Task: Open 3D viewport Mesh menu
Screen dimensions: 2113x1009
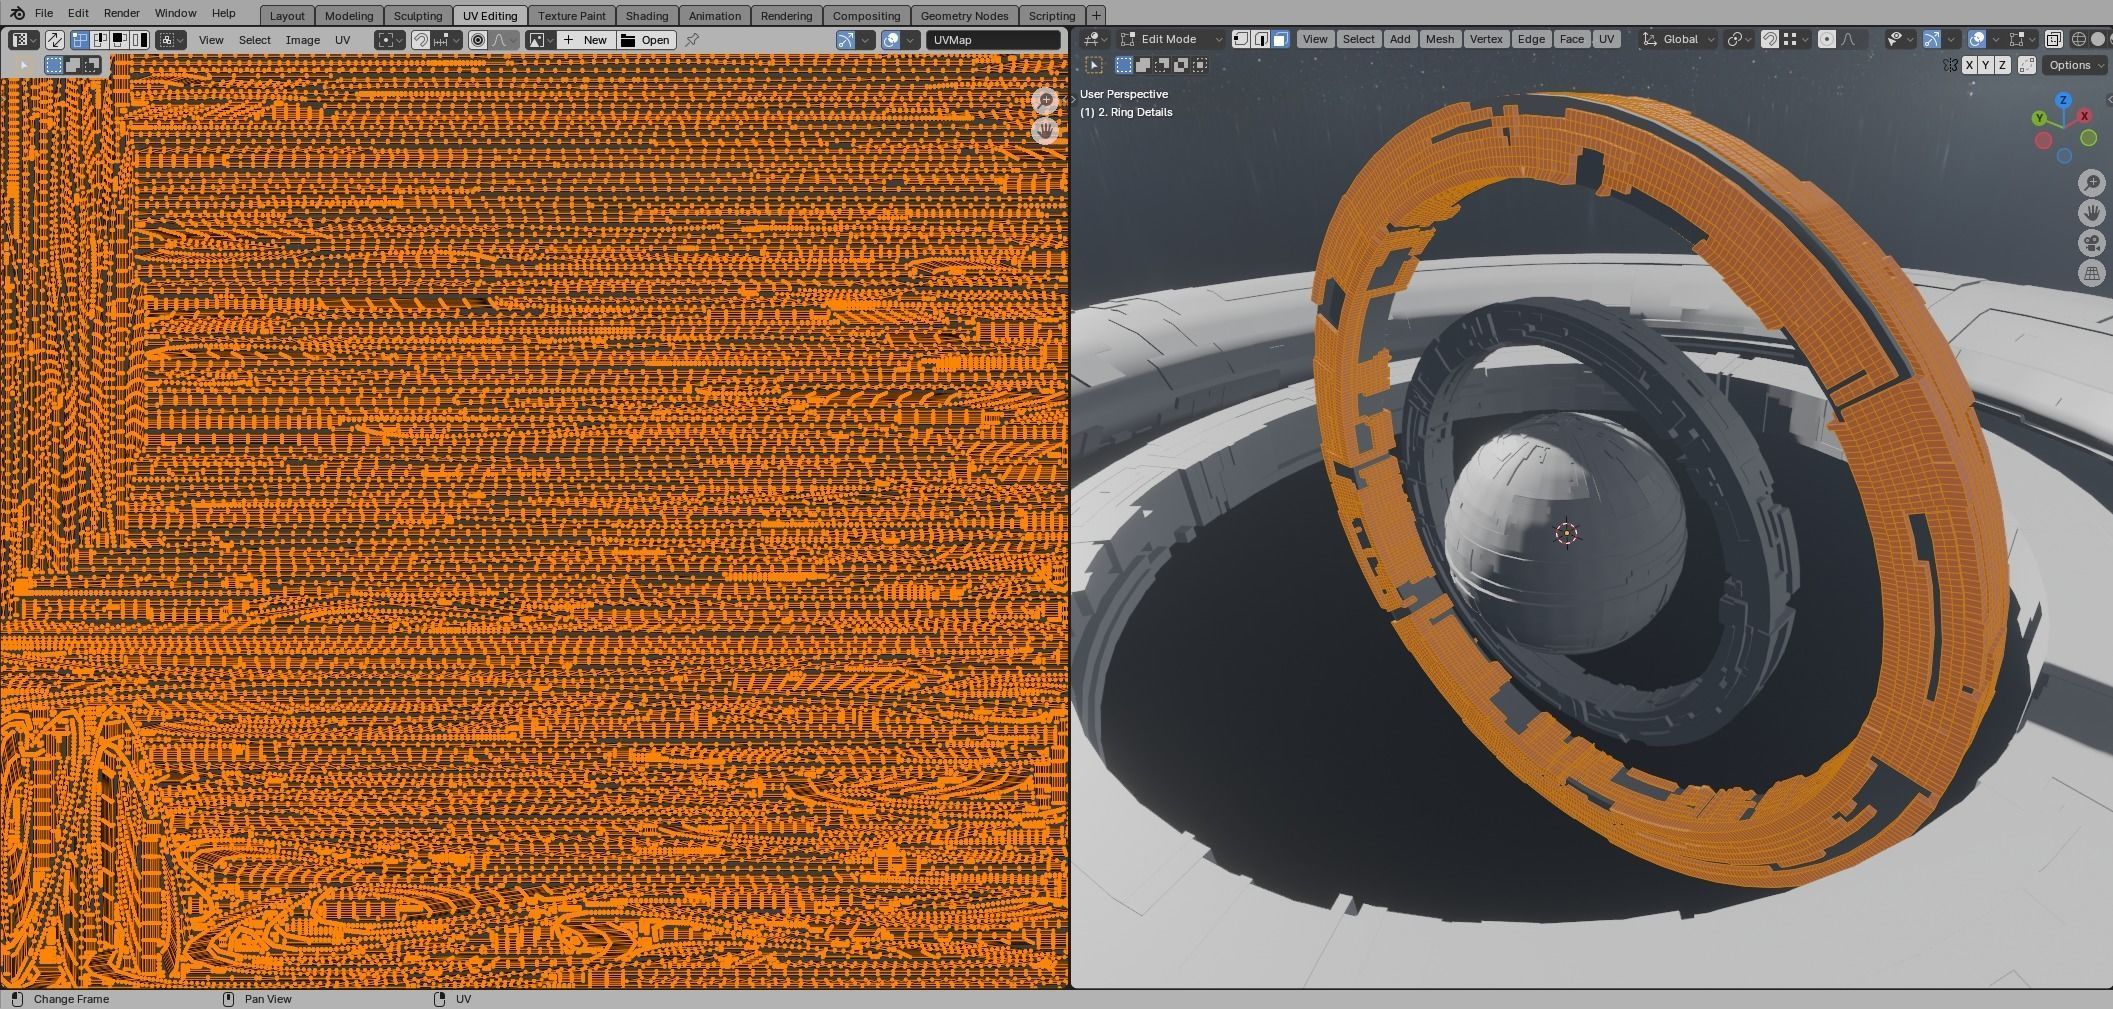Action: click(1440, 39)
